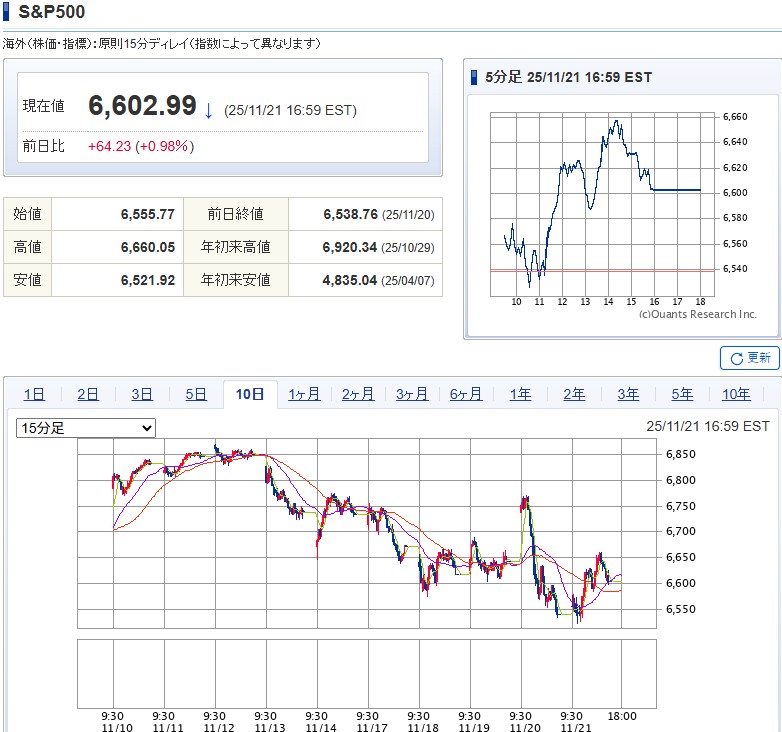
Task: Open the 3ヶ月 chart tab
Action: (412, 394)
